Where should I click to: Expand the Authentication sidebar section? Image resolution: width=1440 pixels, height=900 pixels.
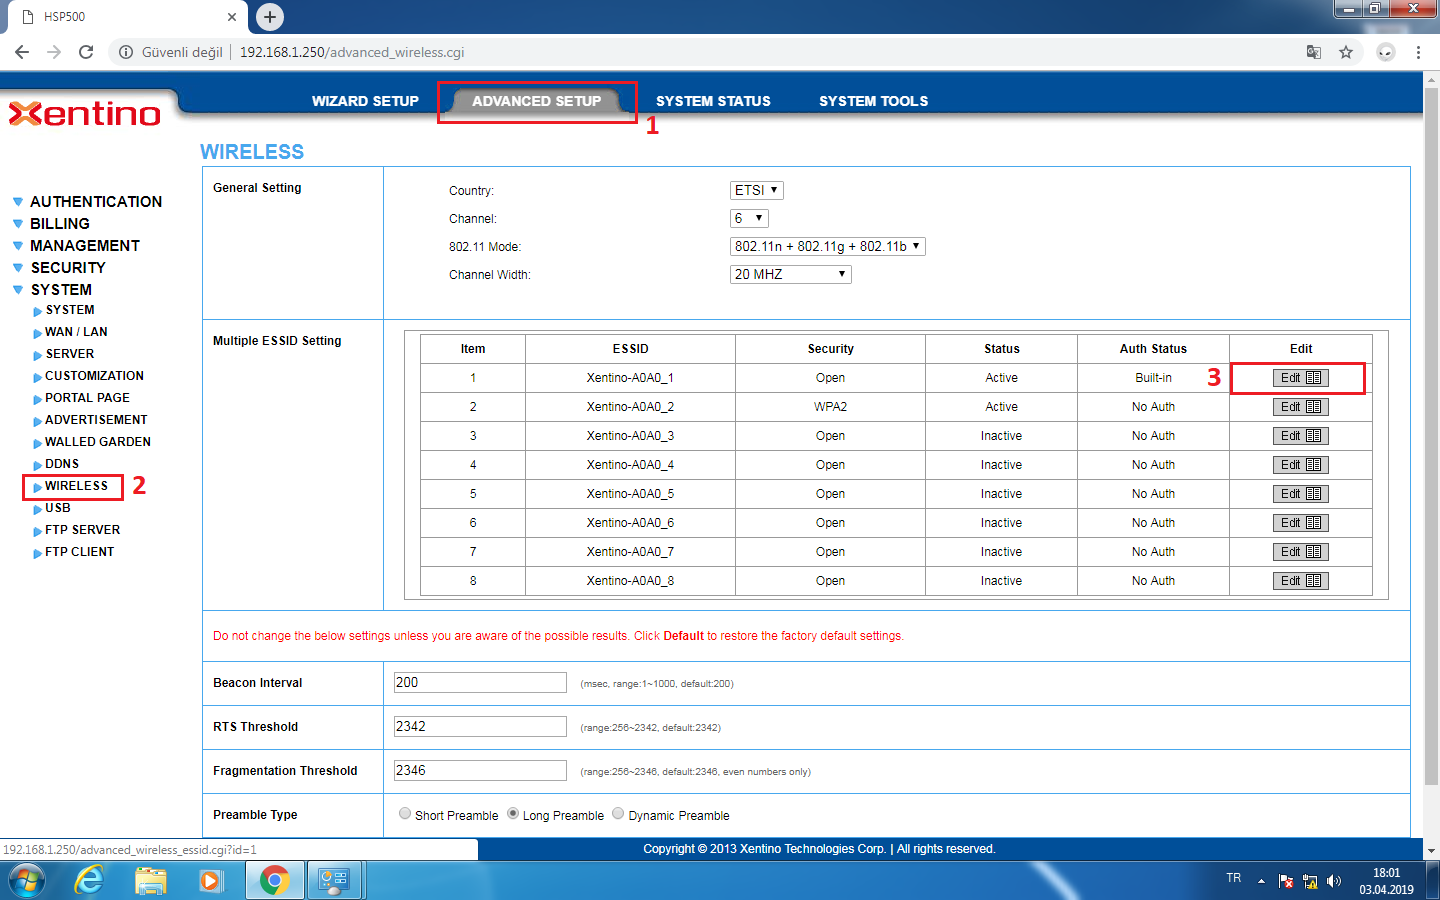(x=95, y=202)
